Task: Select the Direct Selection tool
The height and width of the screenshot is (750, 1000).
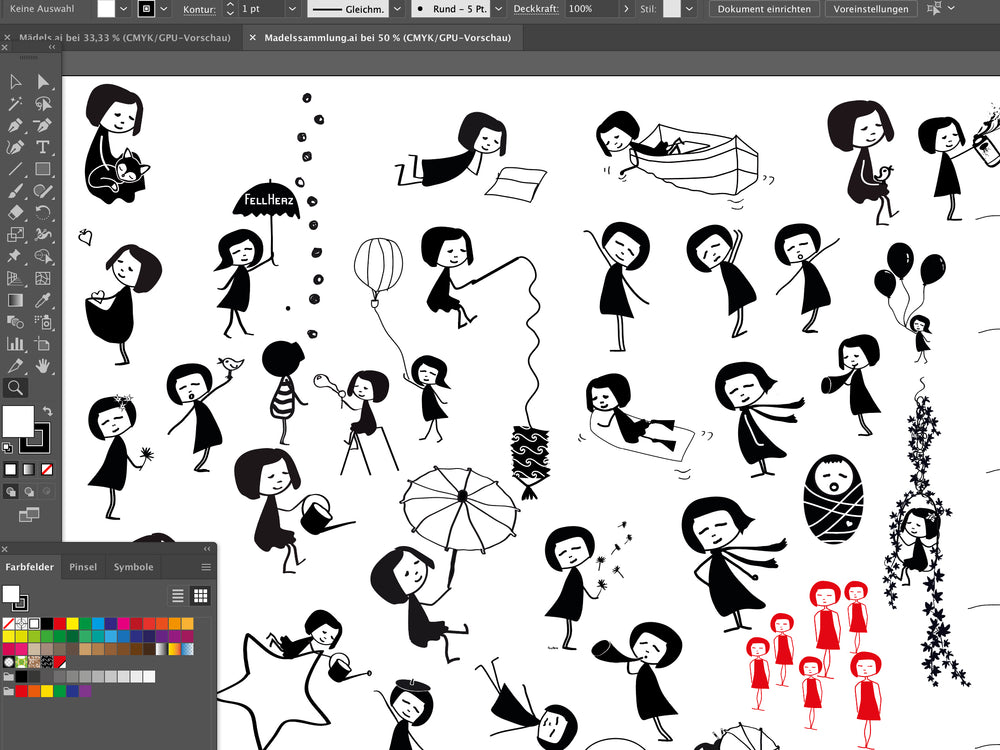Action: 43,82
